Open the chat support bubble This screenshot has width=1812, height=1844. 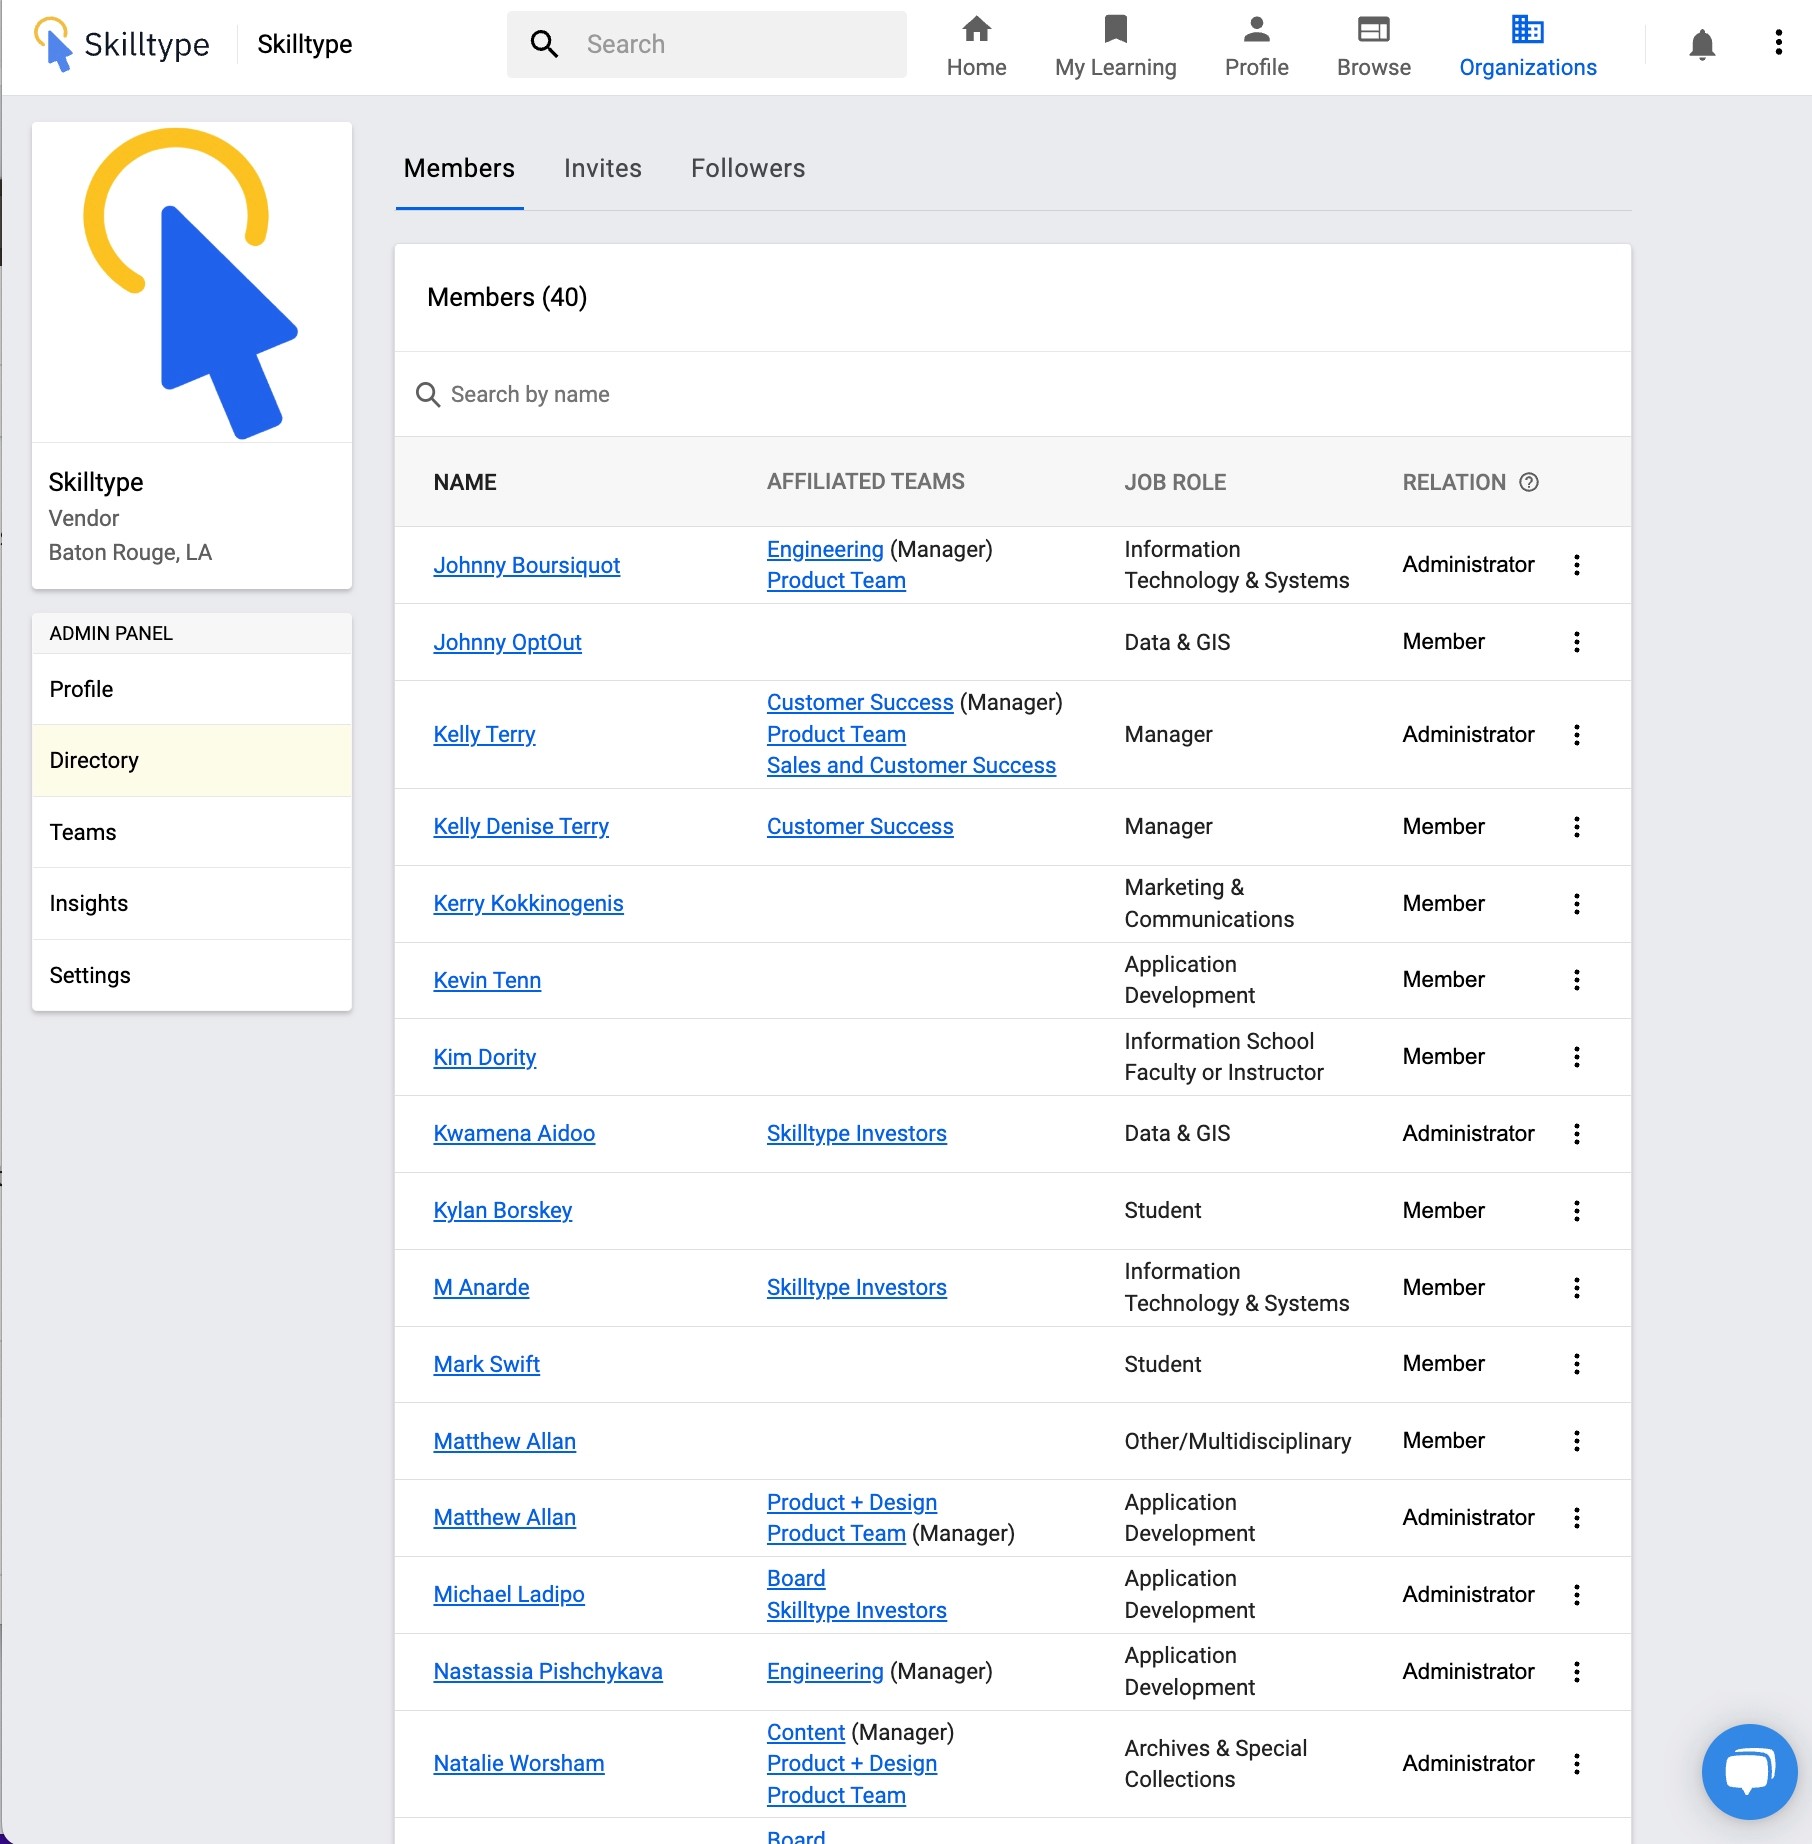click(x=1749, y=1771)
